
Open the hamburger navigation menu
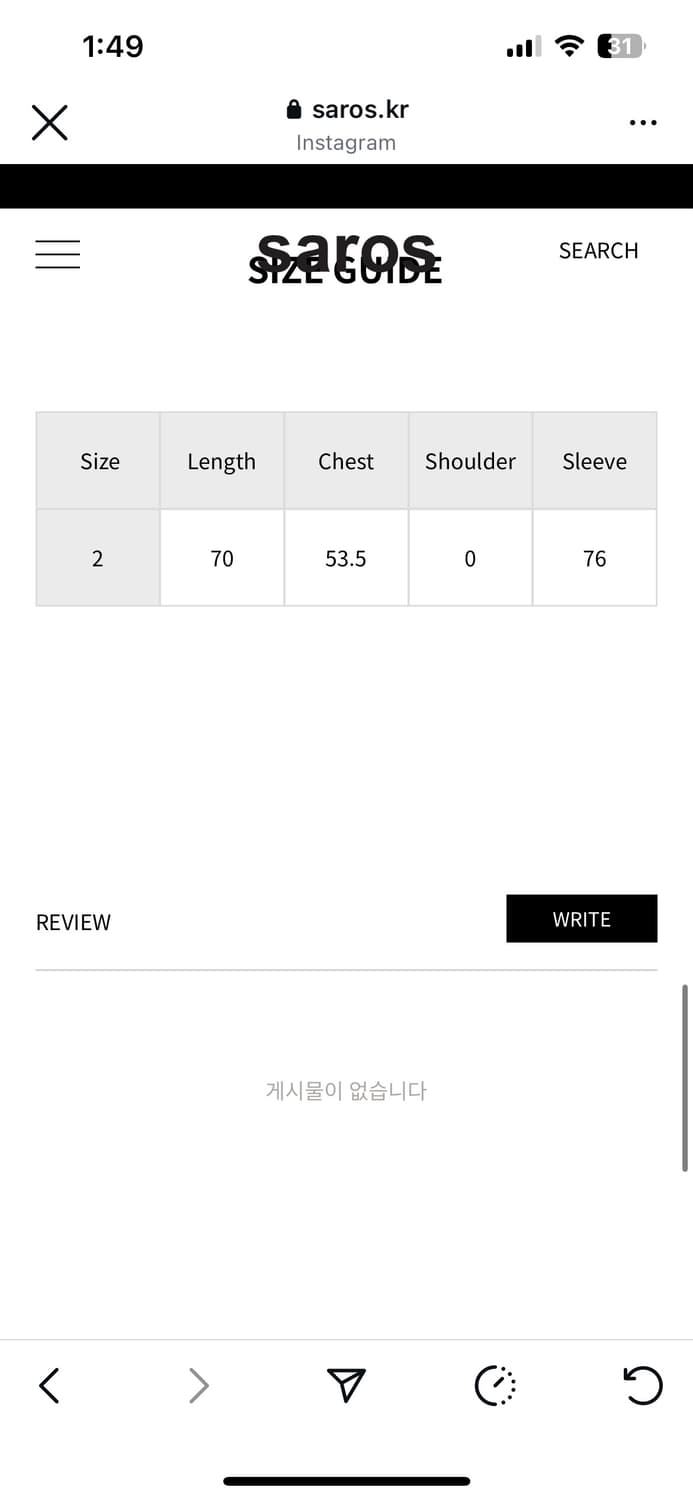click(x=58, y=254)
